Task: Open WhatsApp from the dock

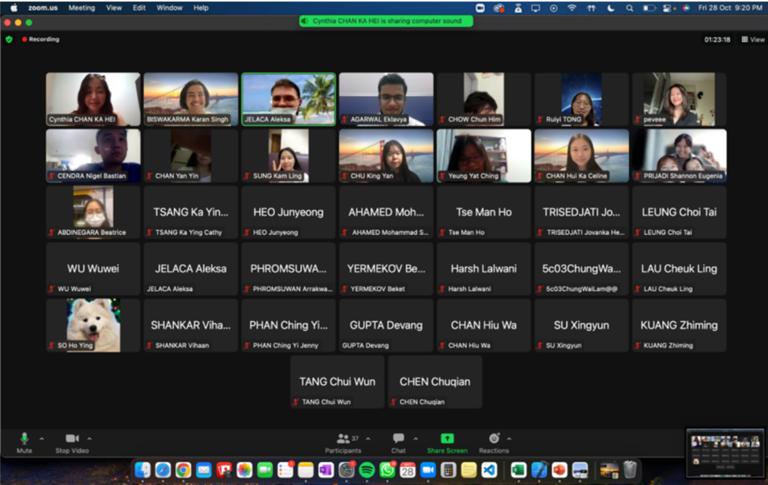Action: (387, 470)
